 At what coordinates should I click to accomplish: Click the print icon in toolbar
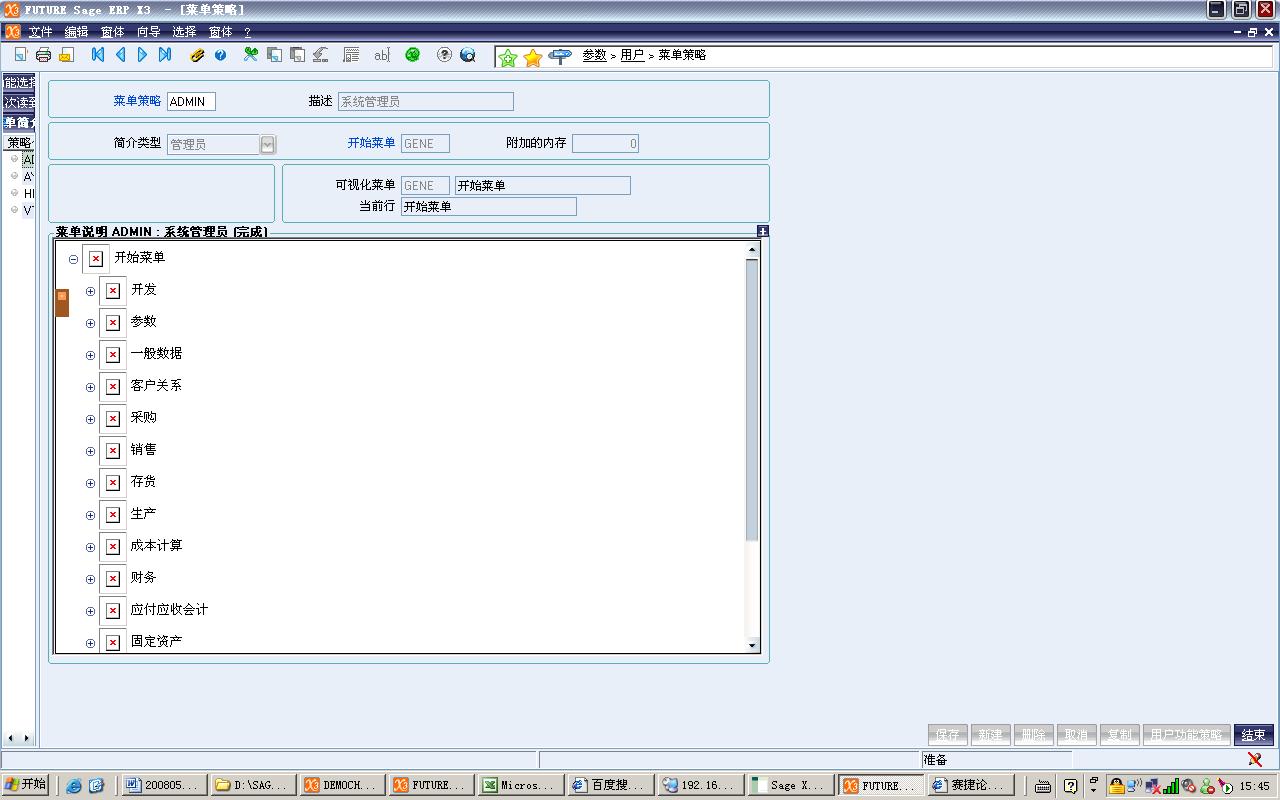click(43, 55)
